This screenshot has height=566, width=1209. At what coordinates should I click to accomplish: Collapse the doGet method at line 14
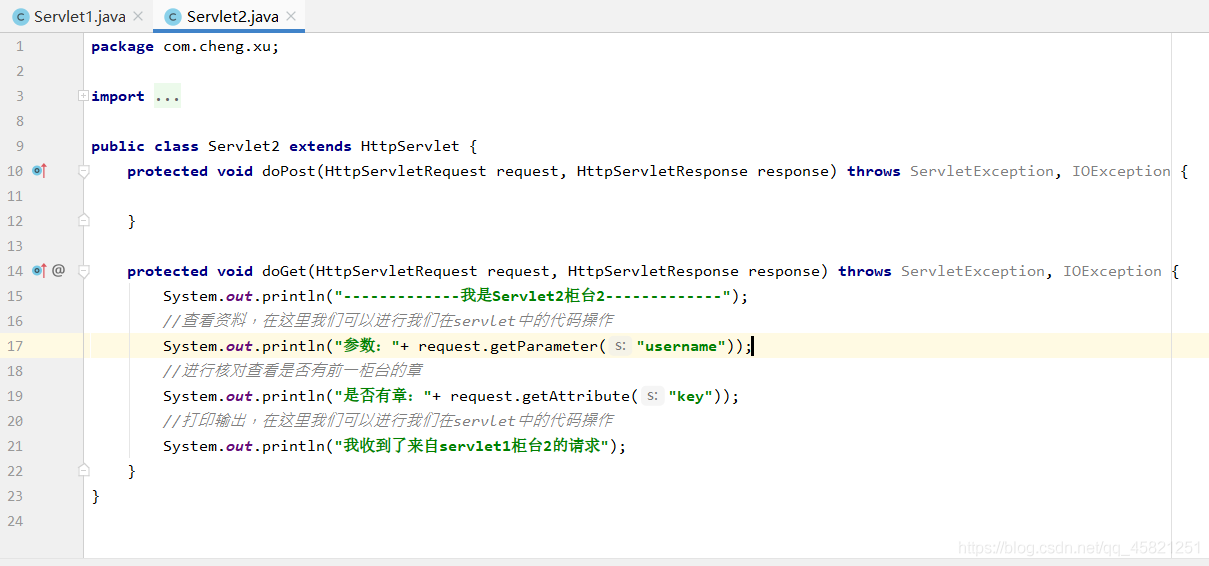(x=84, y=271)
